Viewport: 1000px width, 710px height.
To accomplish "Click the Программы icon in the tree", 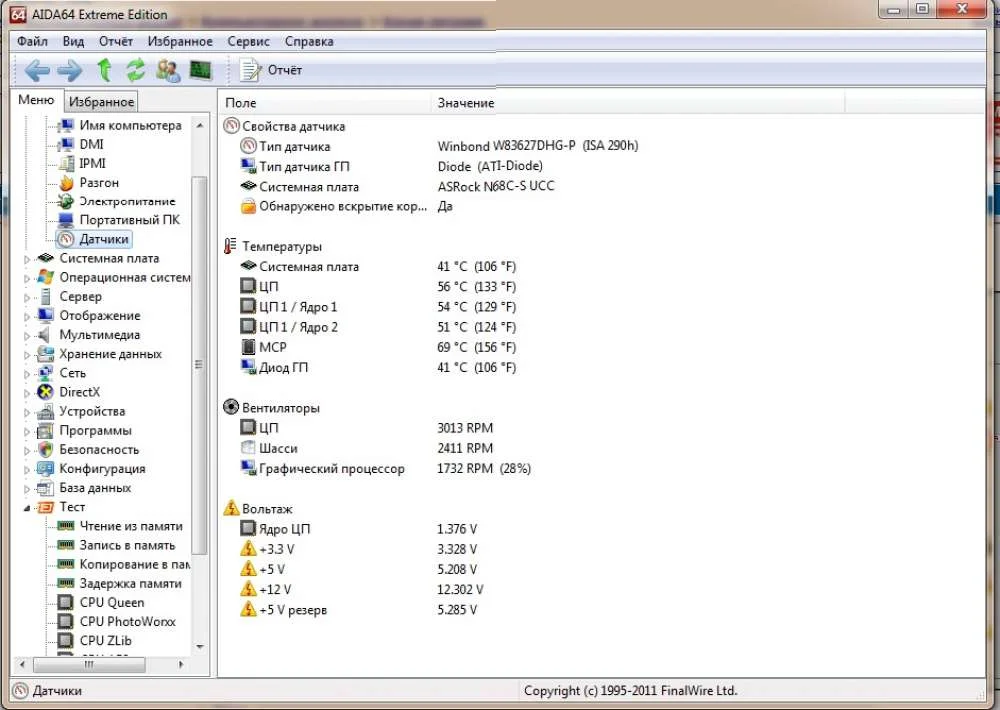I will (45, 431).
